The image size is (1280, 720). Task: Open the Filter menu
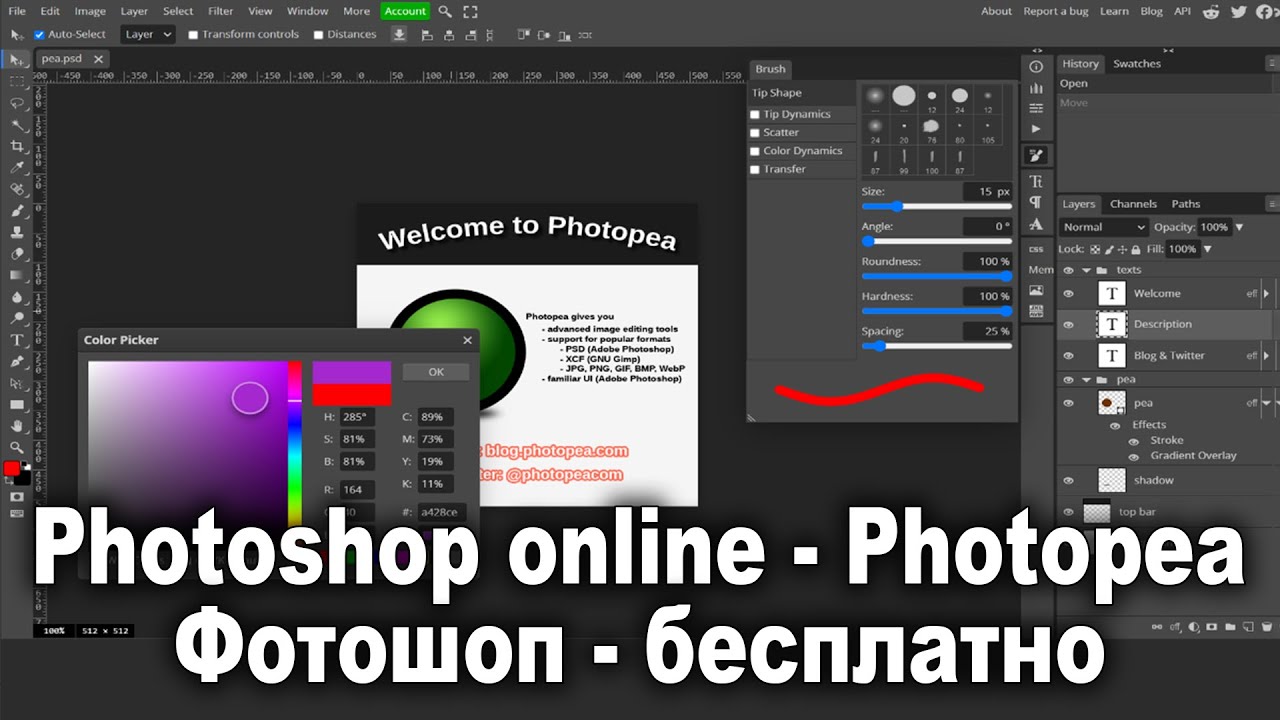(220, 11)
